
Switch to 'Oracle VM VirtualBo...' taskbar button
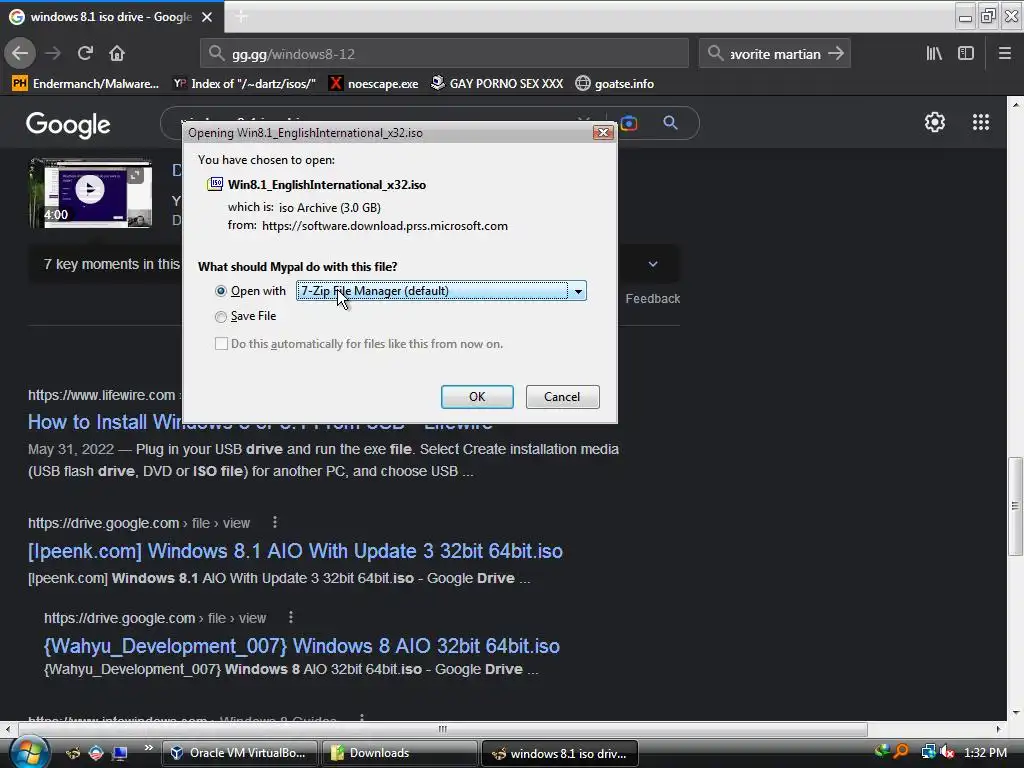click(x=239, y=753)
